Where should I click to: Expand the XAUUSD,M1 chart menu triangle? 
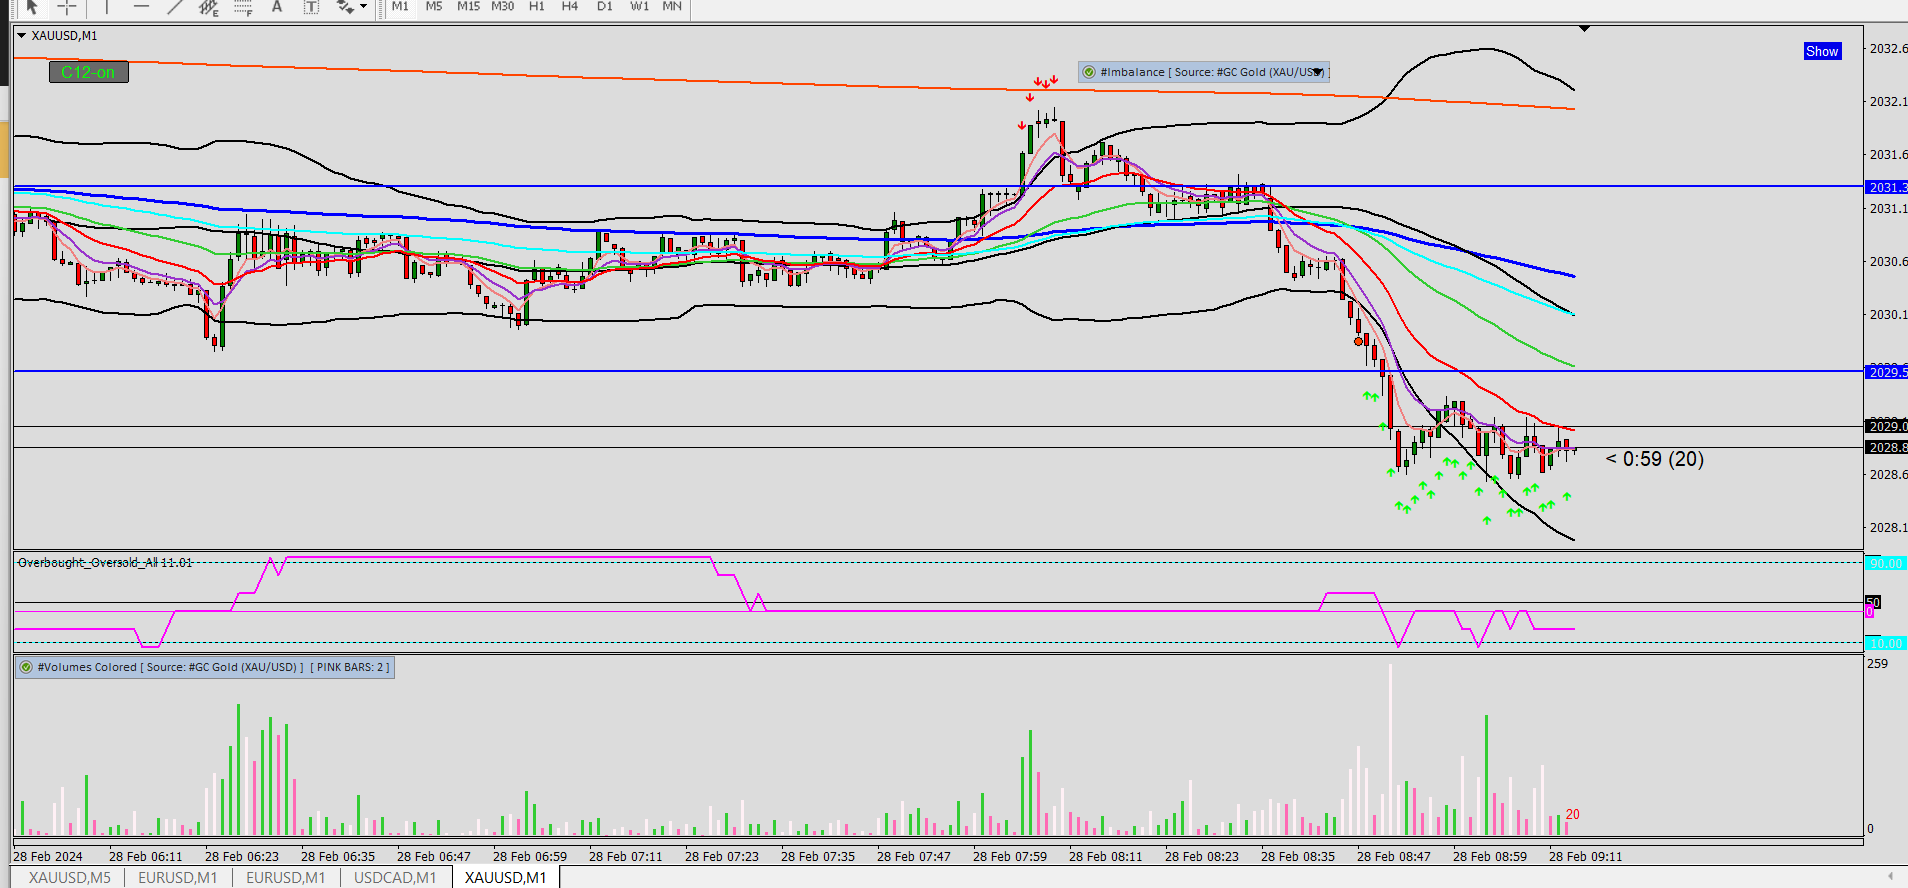22,35
